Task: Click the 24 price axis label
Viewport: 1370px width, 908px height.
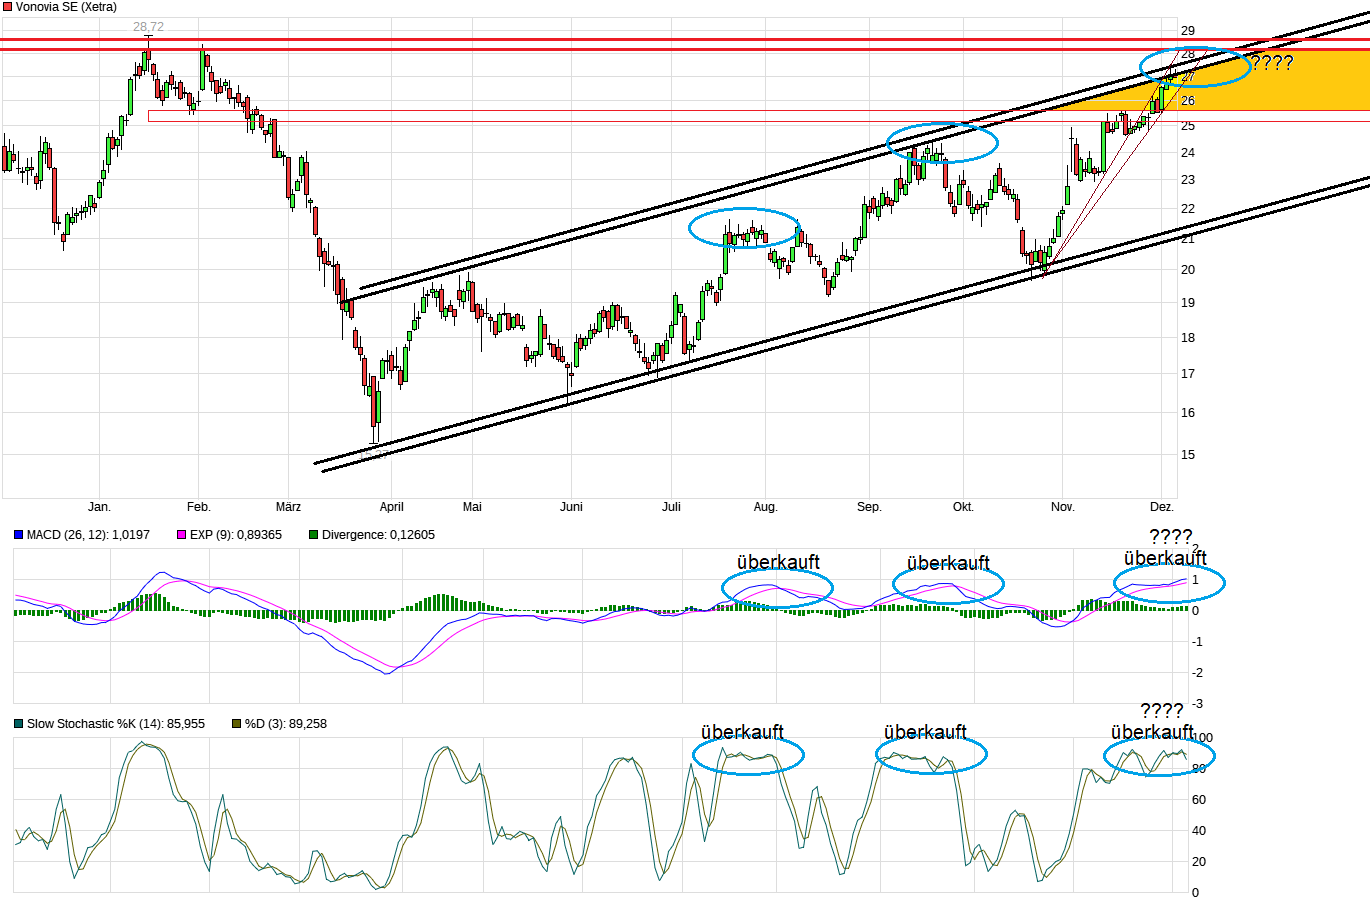Action: tap(1187, 153)
